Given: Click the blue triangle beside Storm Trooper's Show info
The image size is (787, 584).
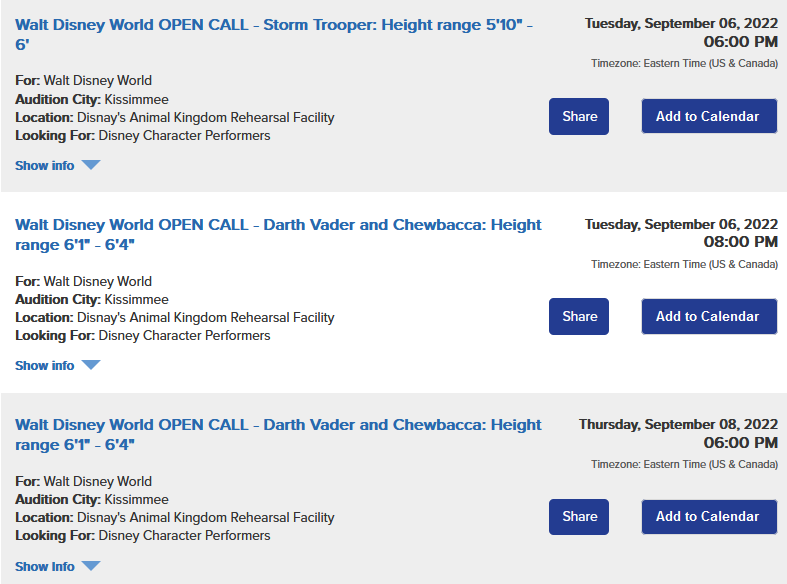Looking at the screenshot, I should (91, 165).
